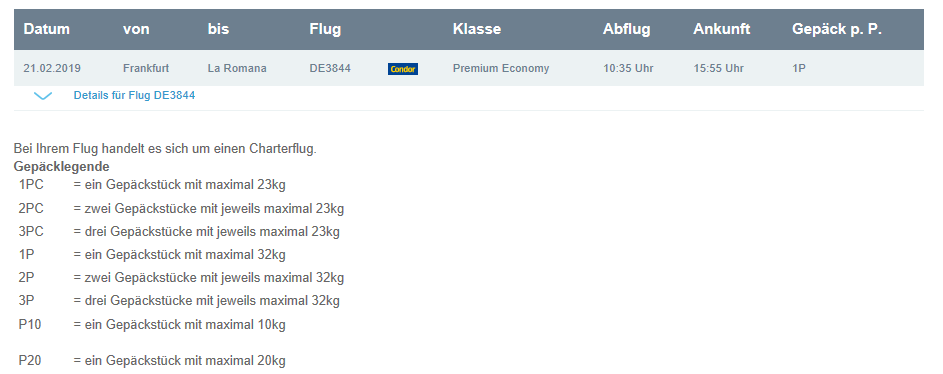This screenshot has height=374, width=943.
Task: Click flight number DE3844 in the row
Action: pos(330,69)
